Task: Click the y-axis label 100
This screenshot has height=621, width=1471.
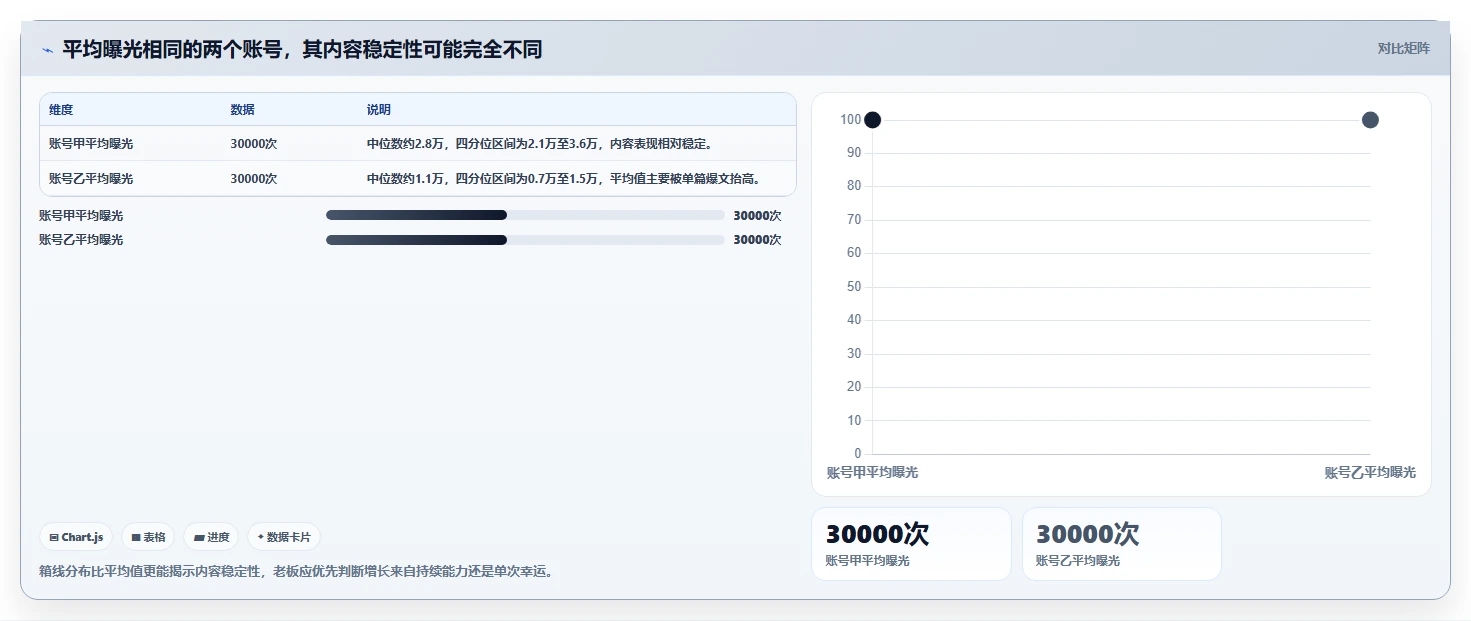Action: tap(850, 120)
